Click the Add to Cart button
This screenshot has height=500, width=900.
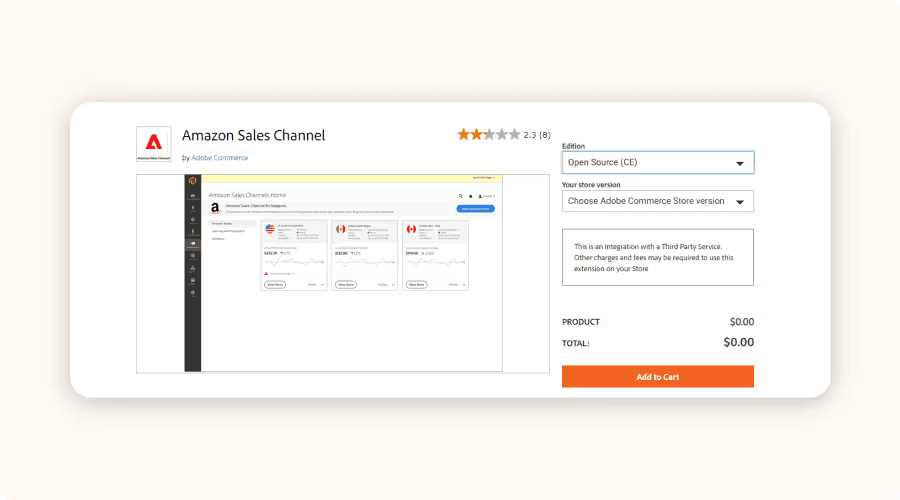click(x=658, y=377)
